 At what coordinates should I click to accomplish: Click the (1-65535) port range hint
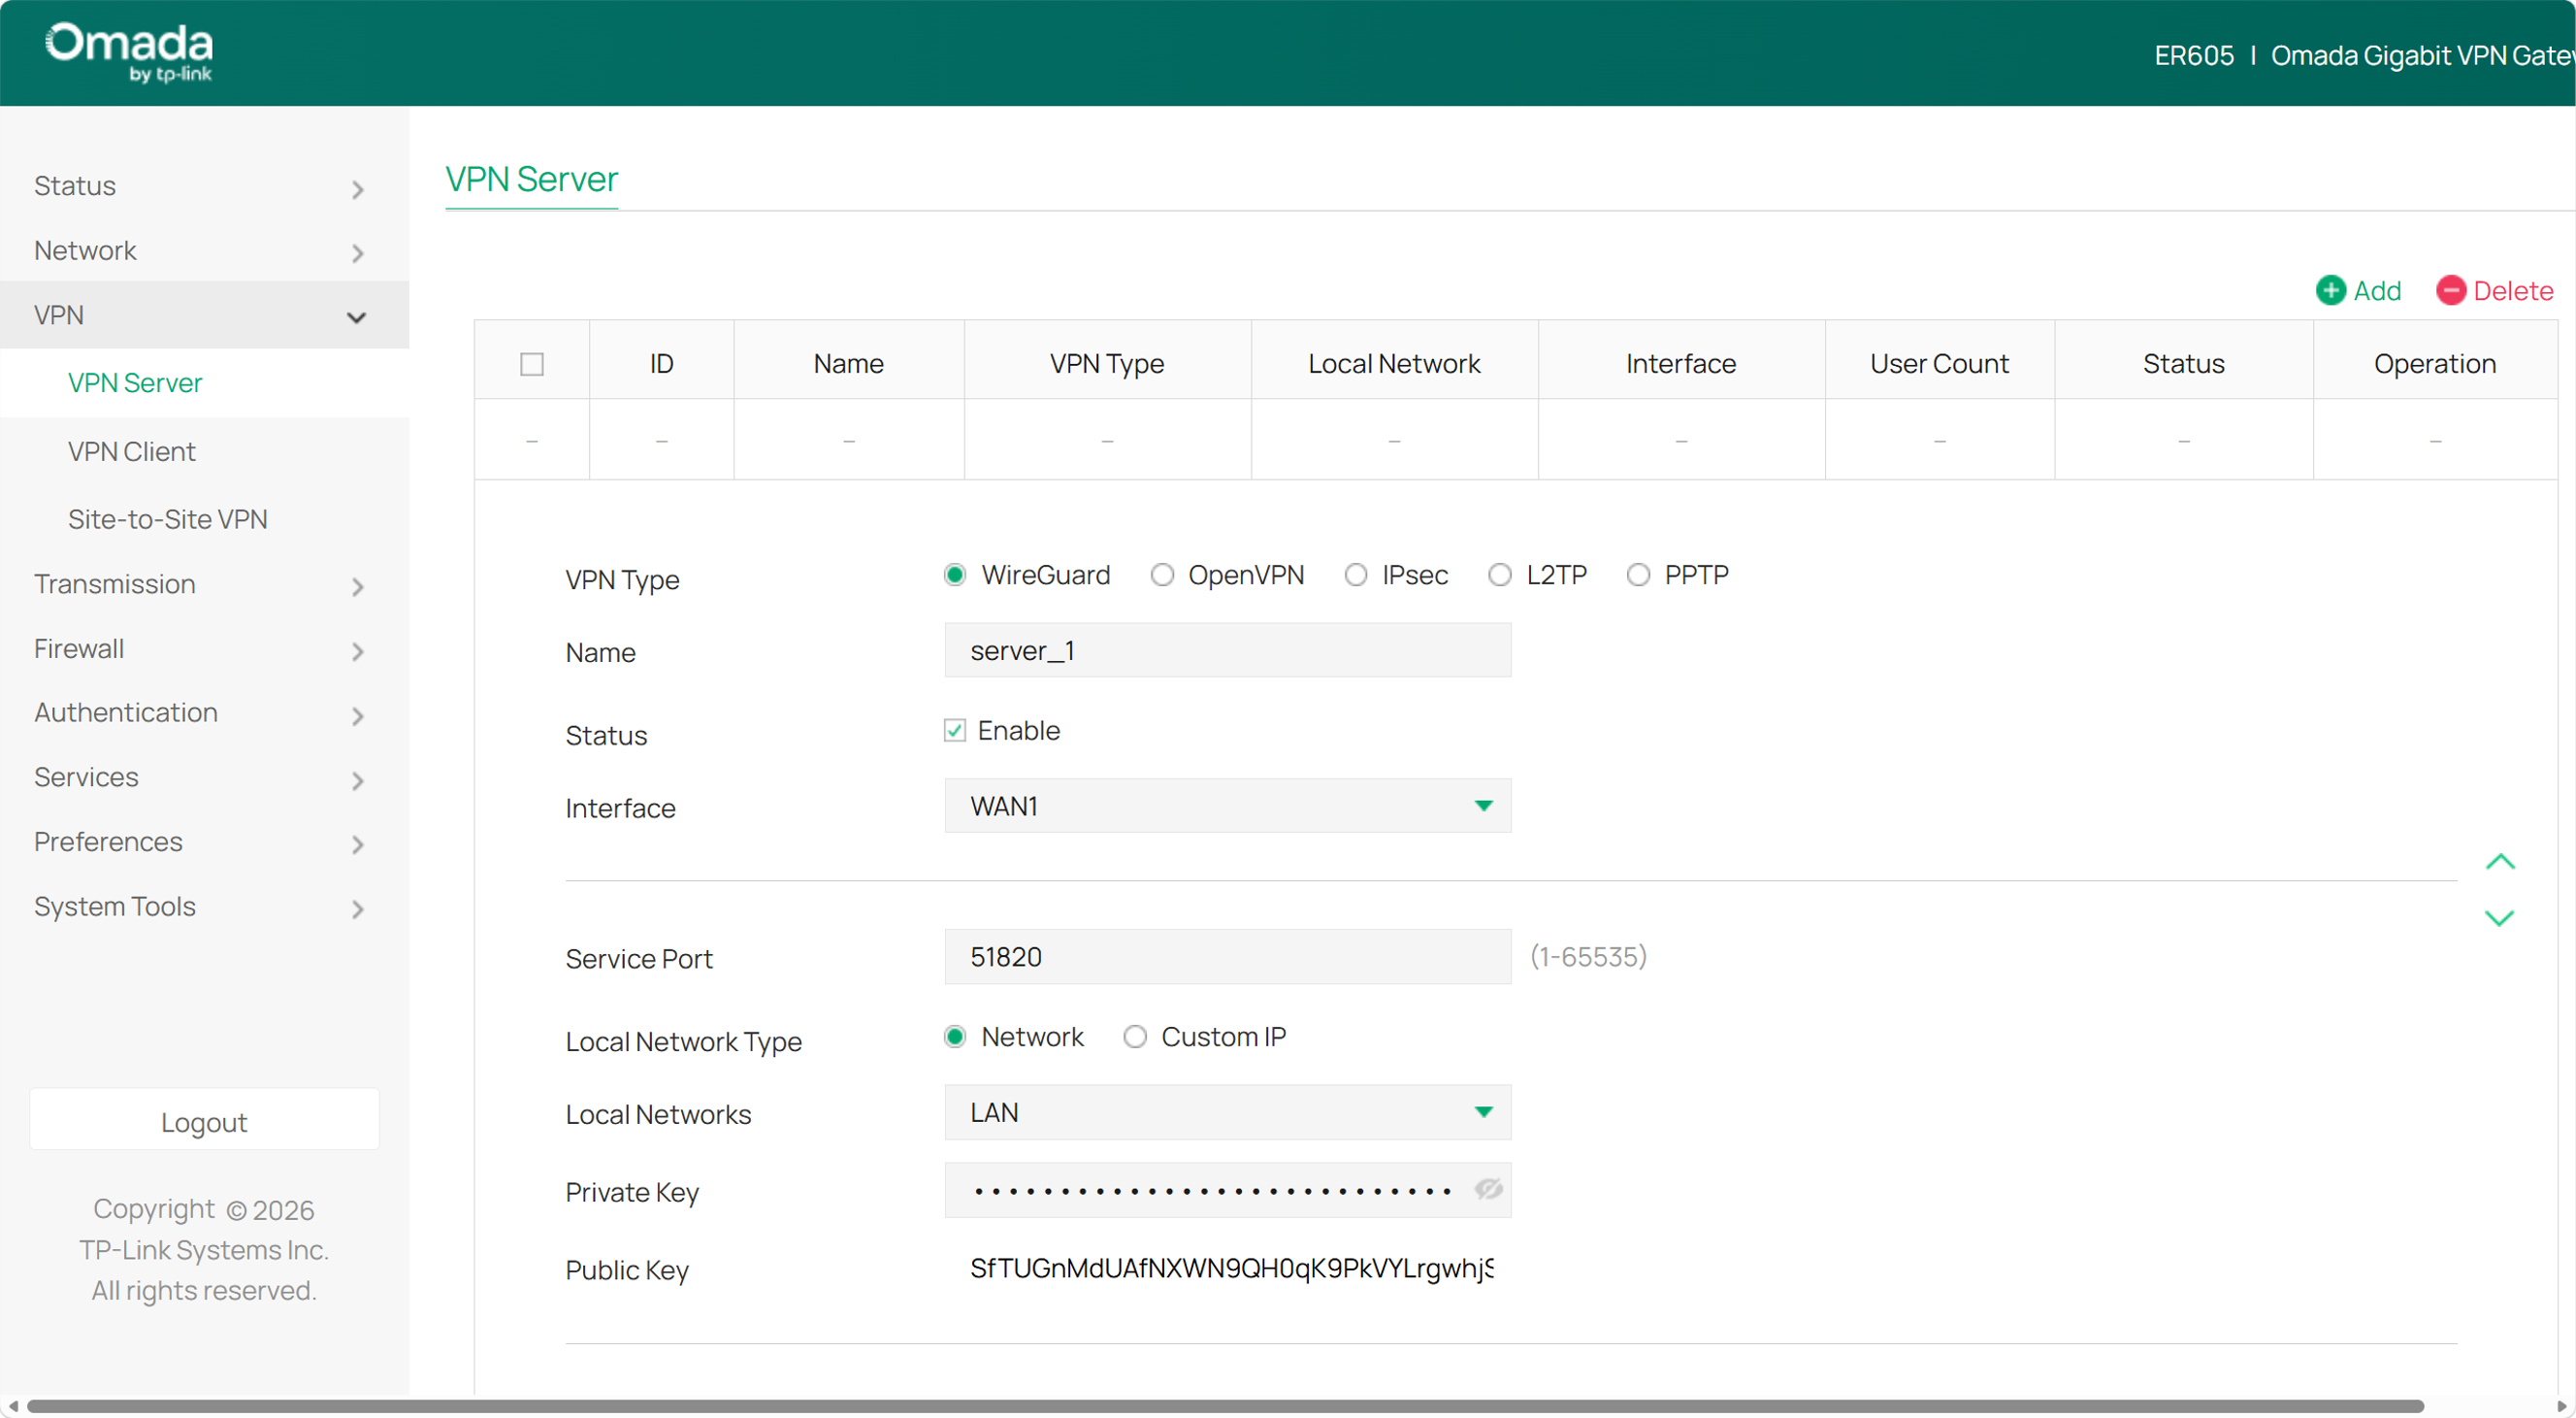(x=1588, y=957)
